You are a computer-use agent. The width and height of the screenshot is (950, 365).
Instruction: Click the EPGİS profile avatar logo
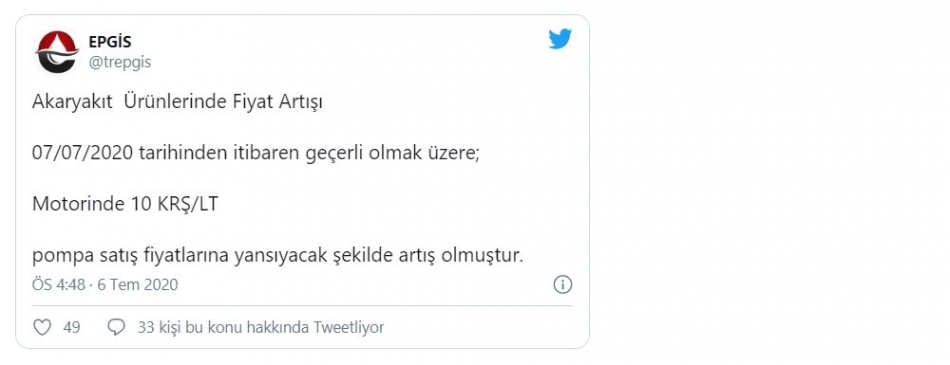pos(57,52)
